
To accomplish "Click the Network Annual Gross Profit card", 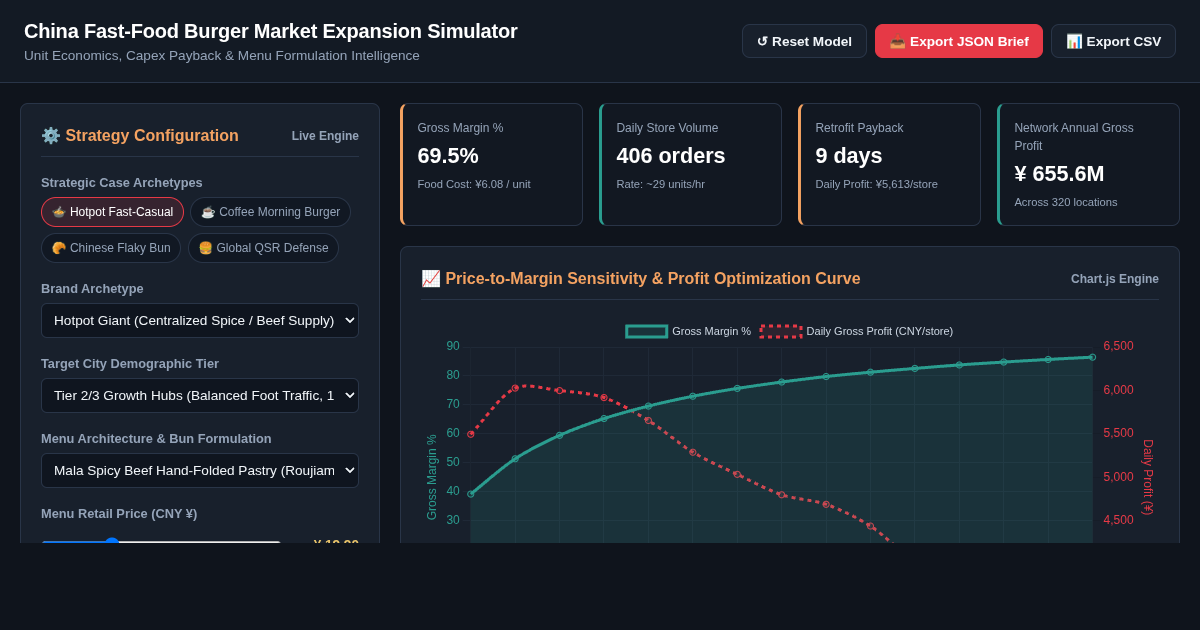I will (1088, 164).
